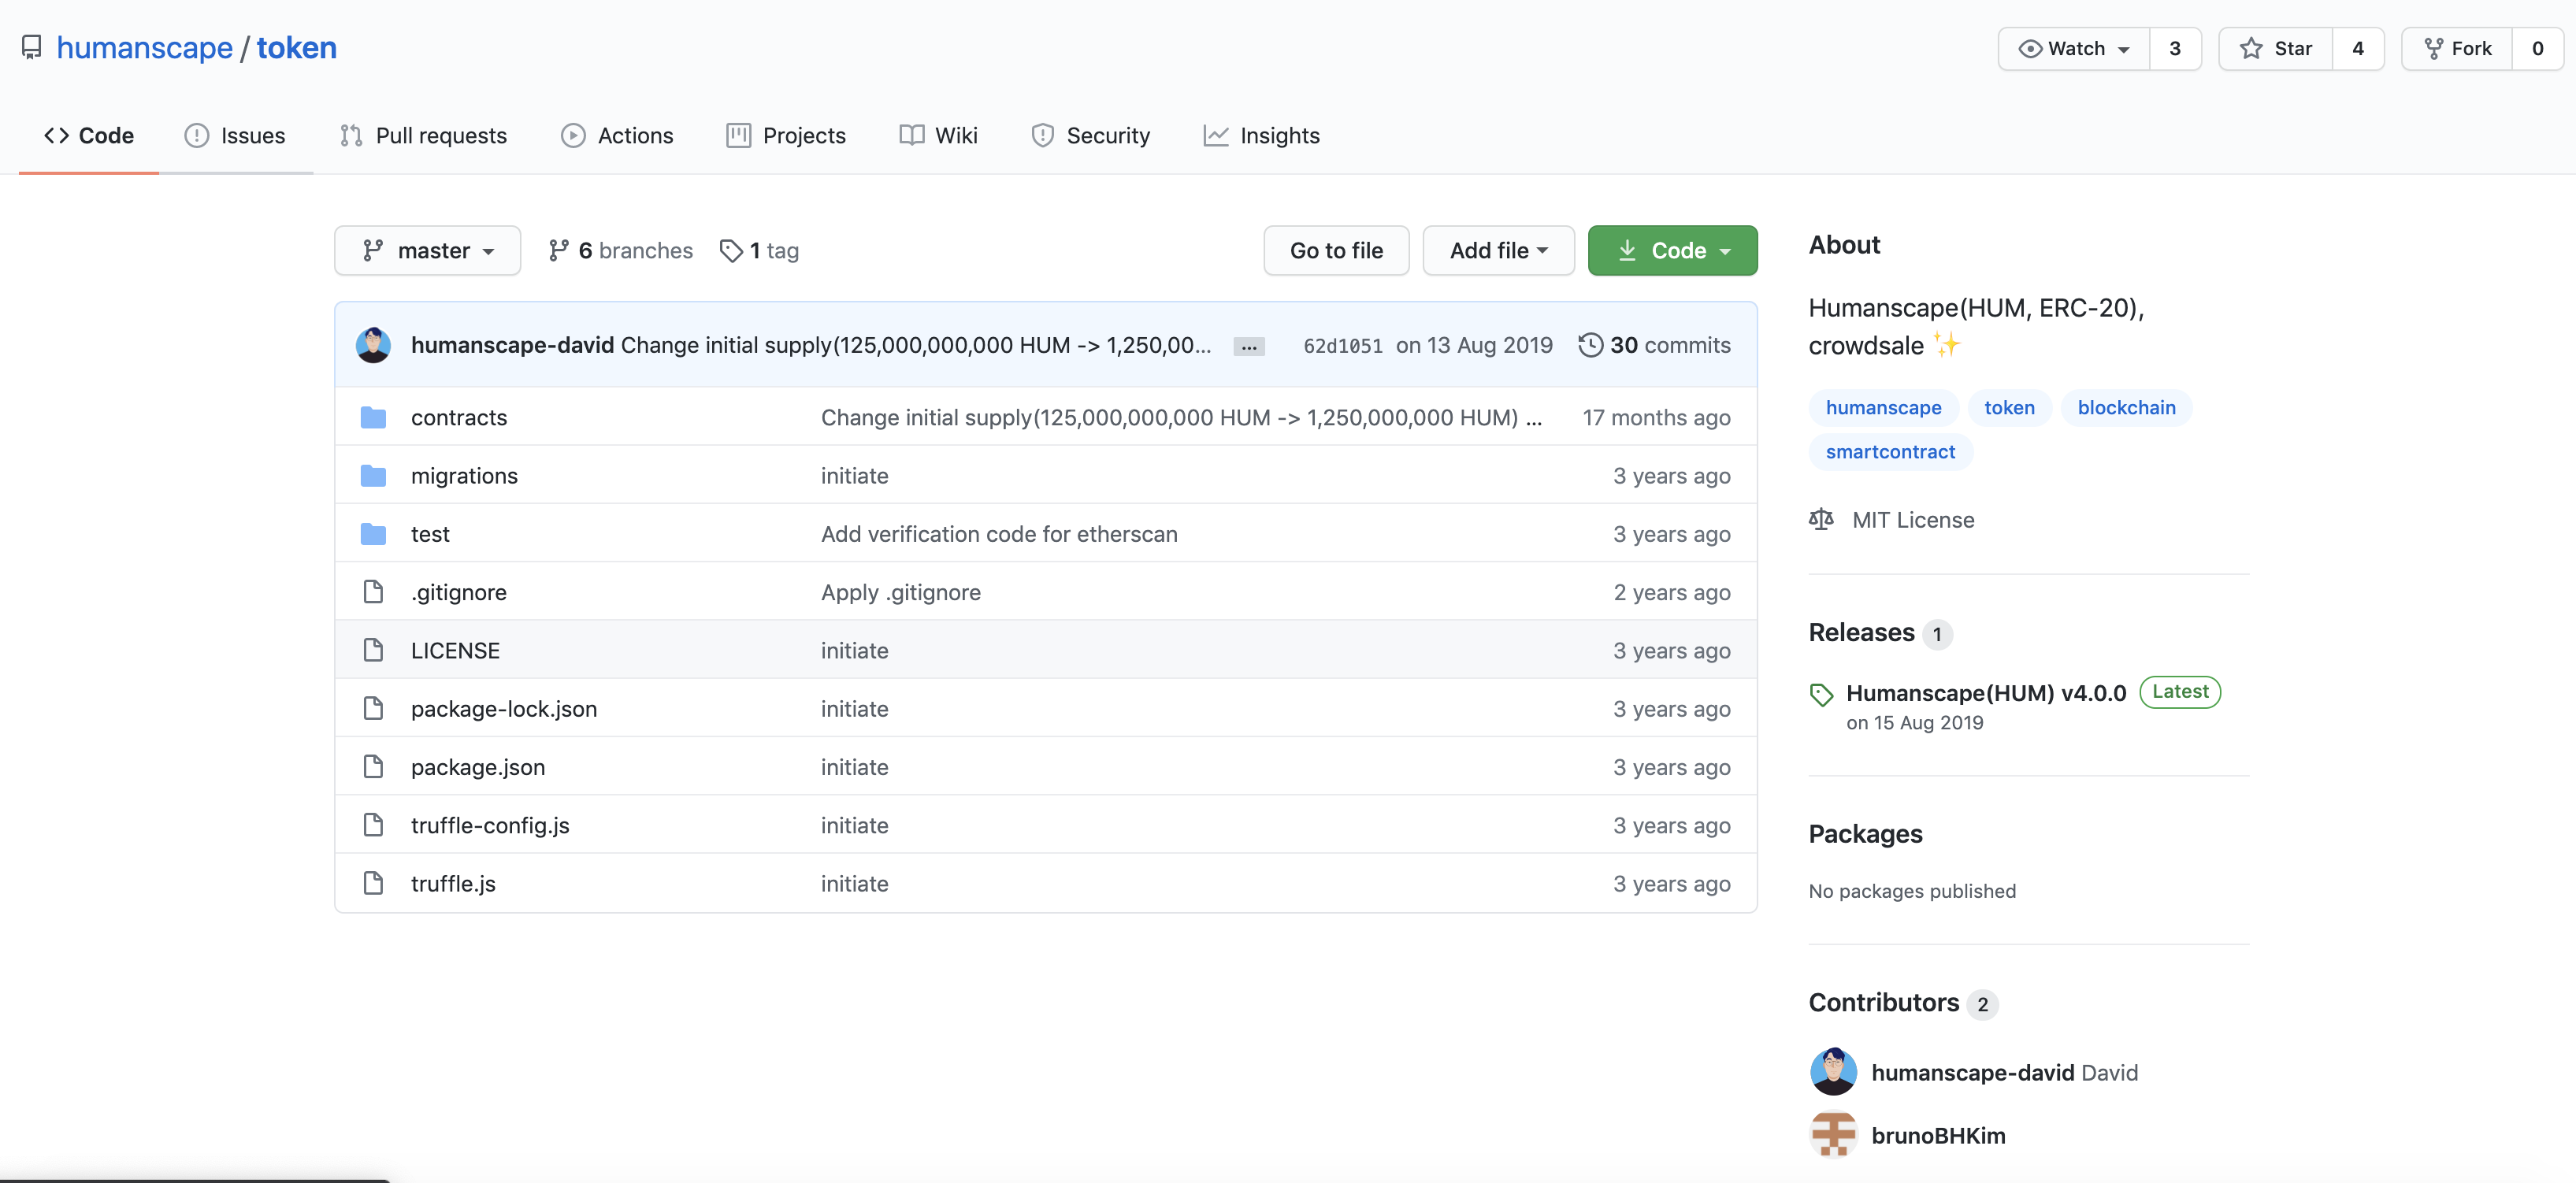Click the smartcontract topic tag

click(1890, 451)
